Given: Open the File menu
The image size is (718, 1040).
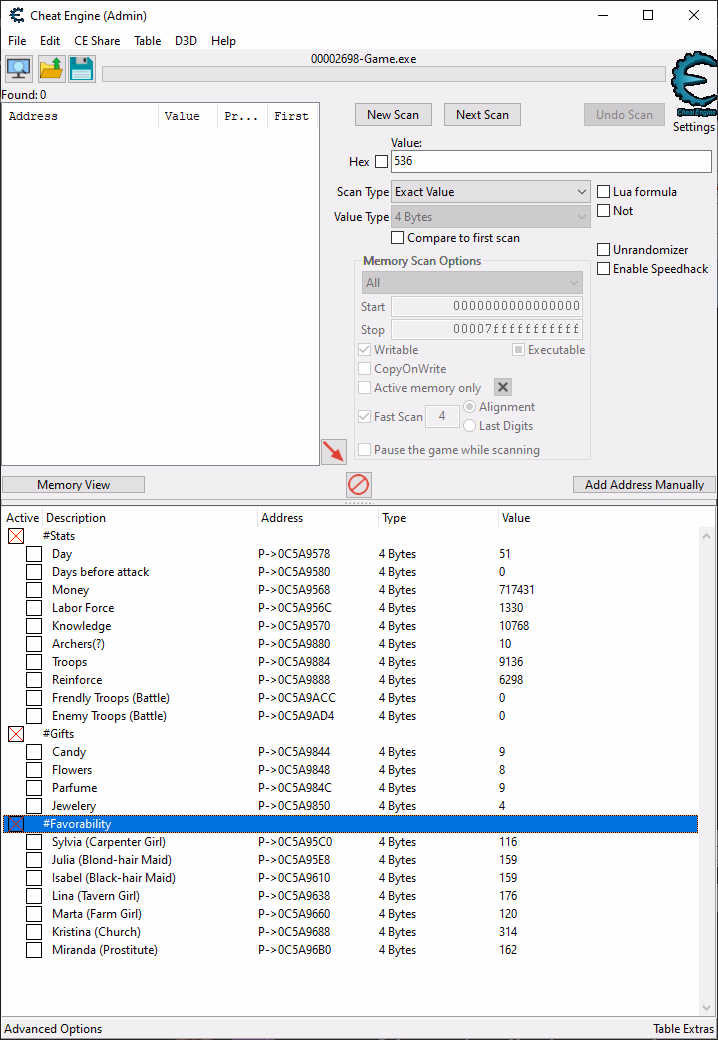Looking at the screenshot, I should (x=17, y=40).
